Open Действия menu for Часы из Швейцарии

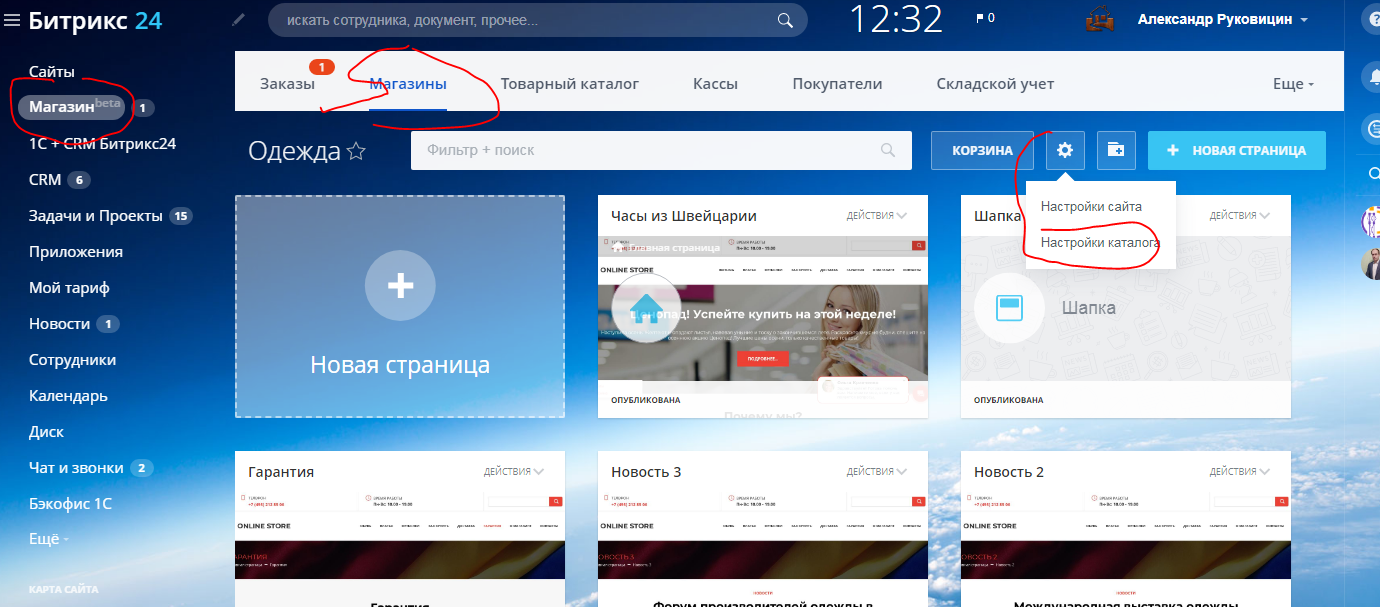876,215
